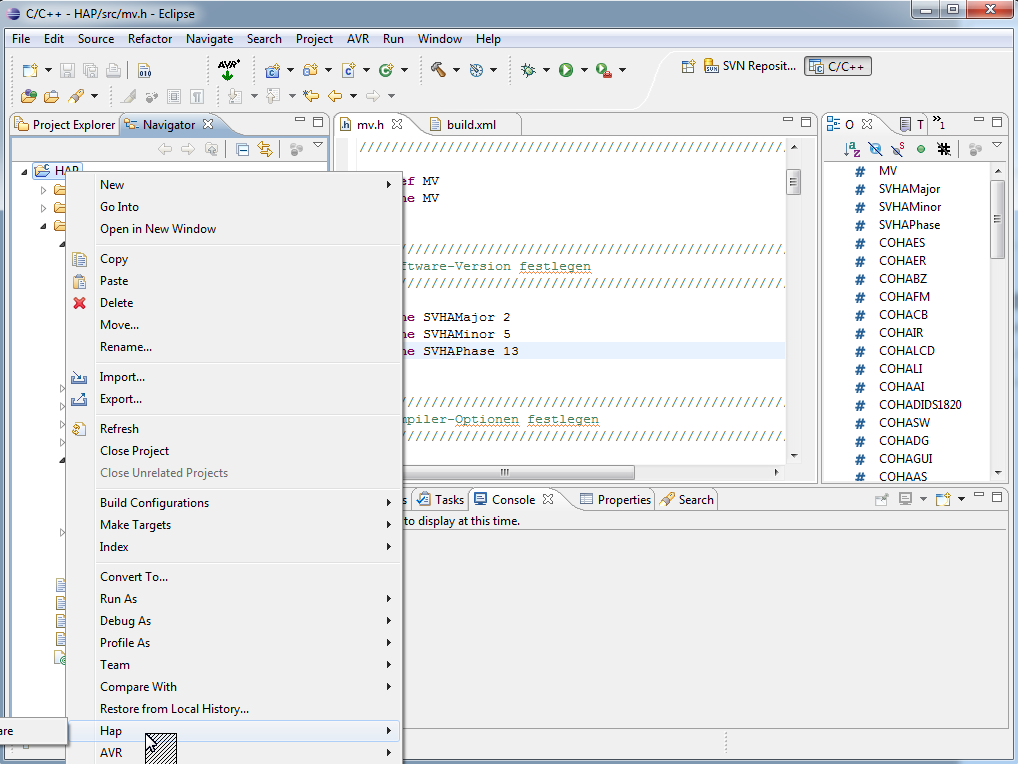Screen dimensions: 1018x764
Task: Click the new C/C++ project icon
Action: [x=273, y=70]
